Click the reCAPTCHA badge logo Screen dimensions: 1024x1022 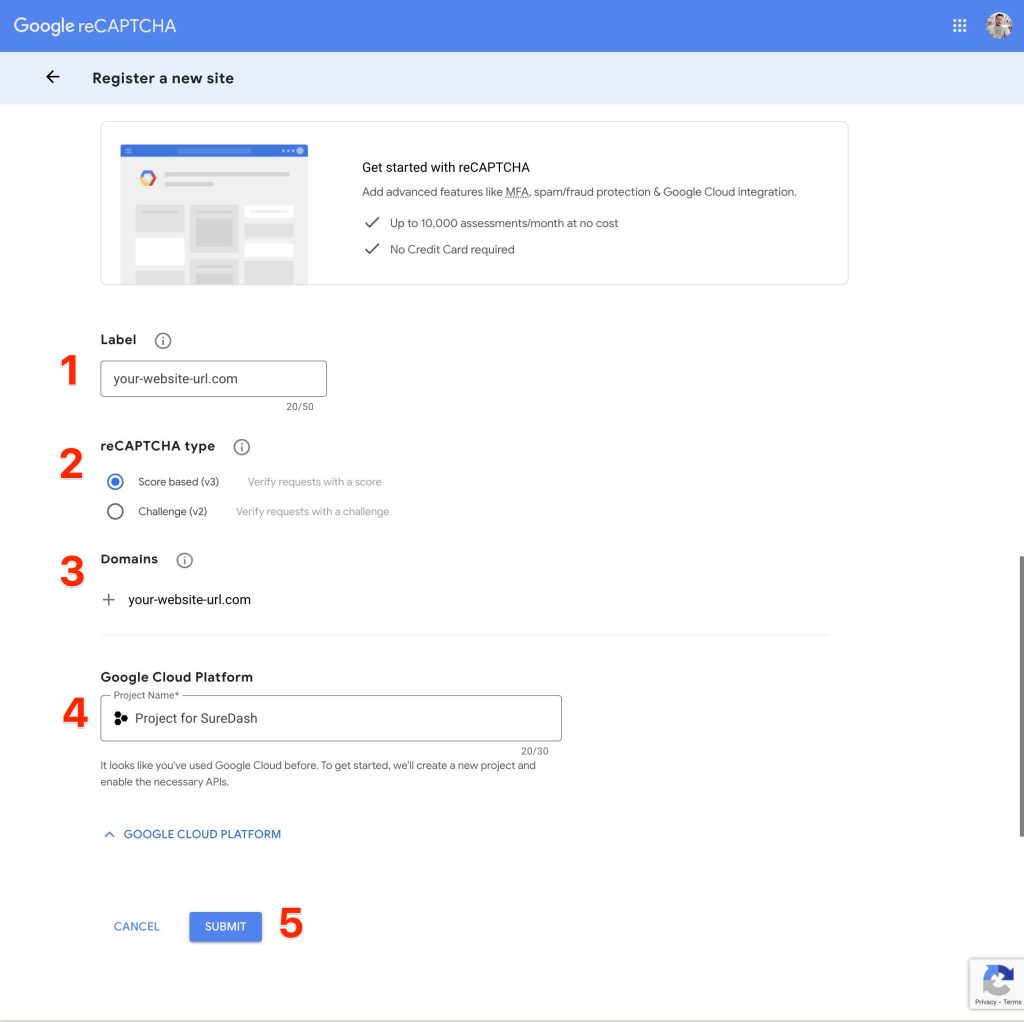point(998,980)
